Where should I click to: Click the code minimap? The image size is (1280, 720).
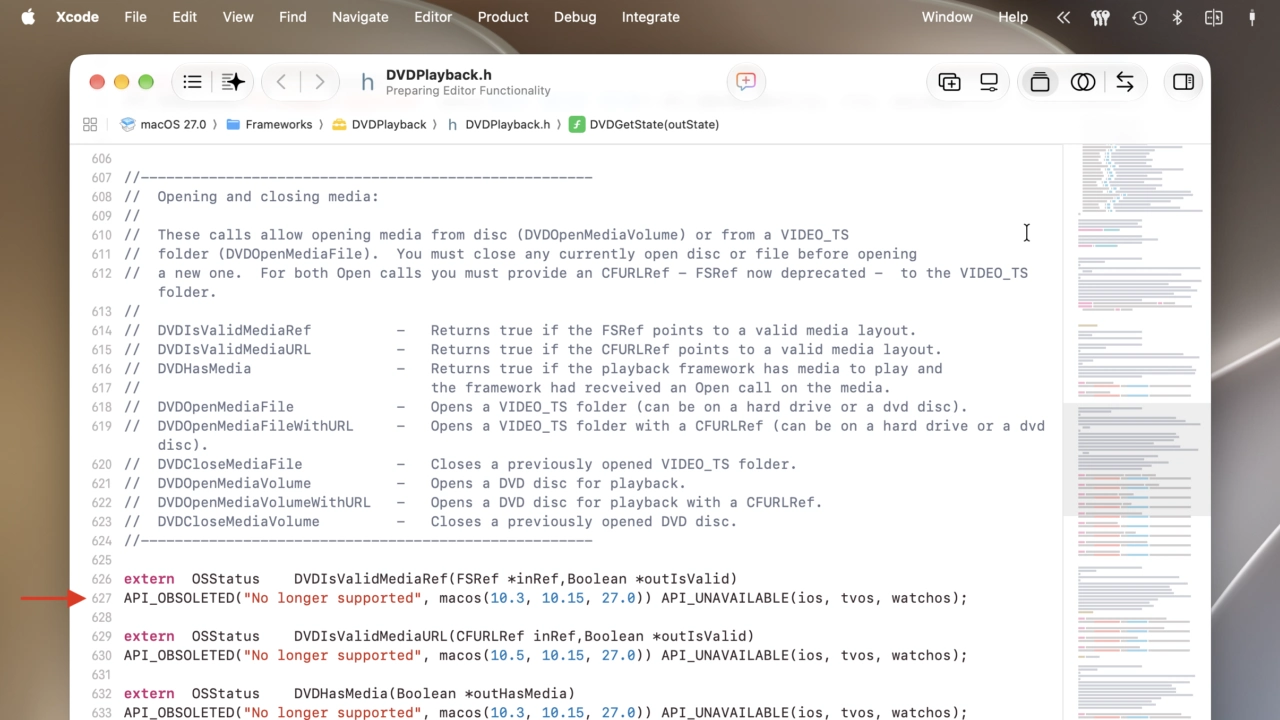point(1137,431)
